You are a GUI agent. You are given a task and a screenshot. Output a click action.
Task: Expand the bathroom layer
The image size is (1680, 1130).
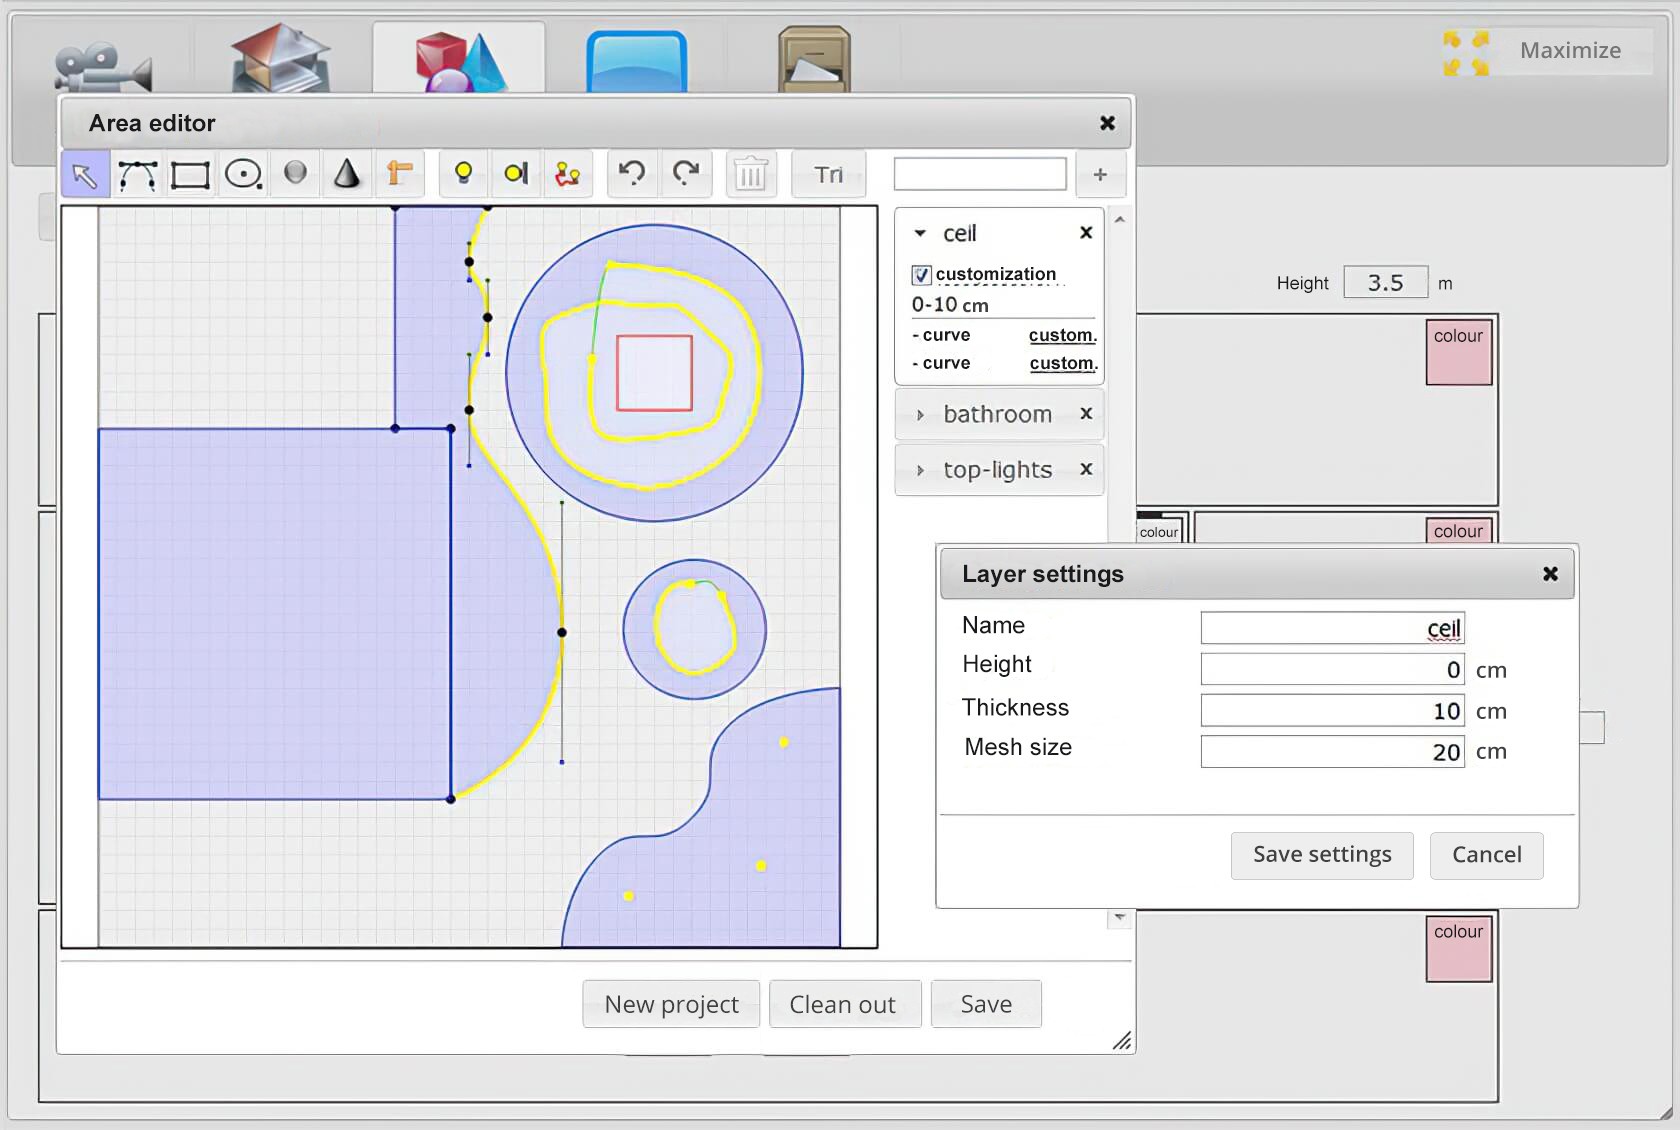tap(920, 415)
